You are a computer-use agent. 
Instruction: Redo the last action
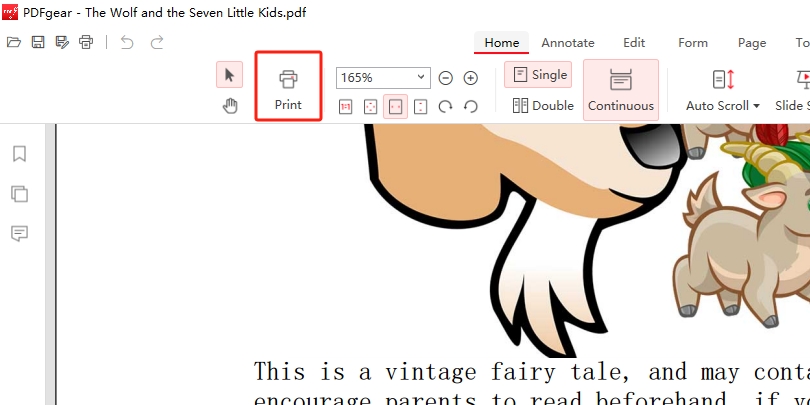[157, 42]
